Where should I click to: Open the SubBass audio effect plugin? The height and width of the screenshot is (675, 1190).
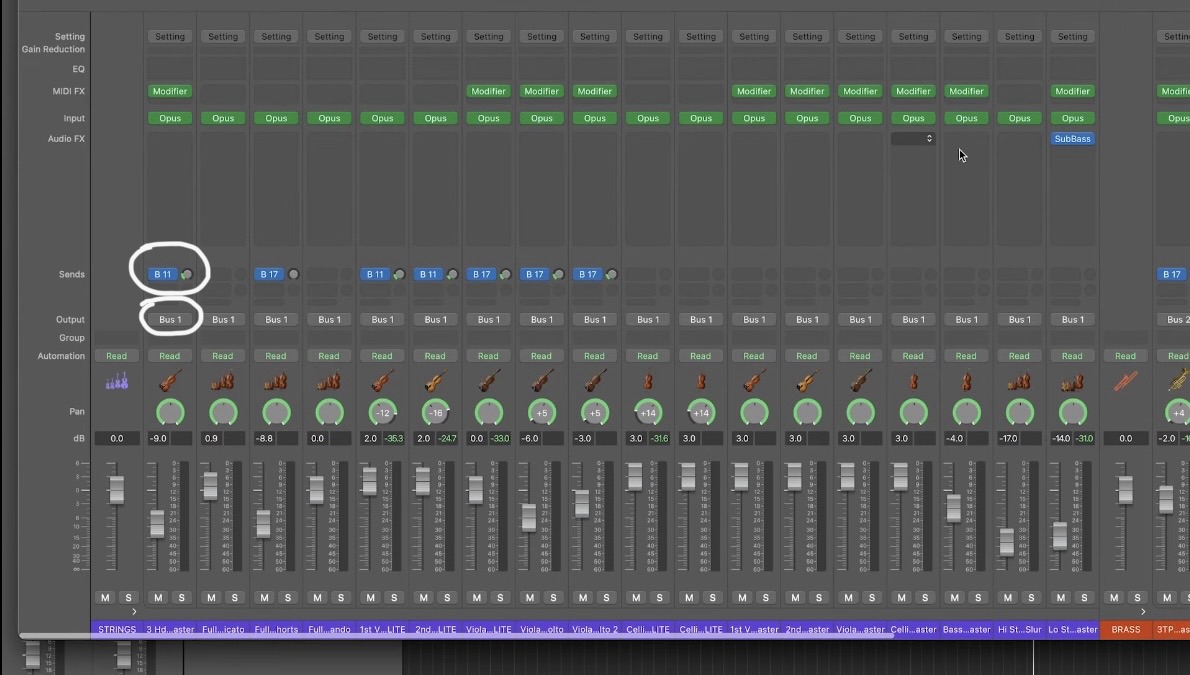click(1072, 139)
